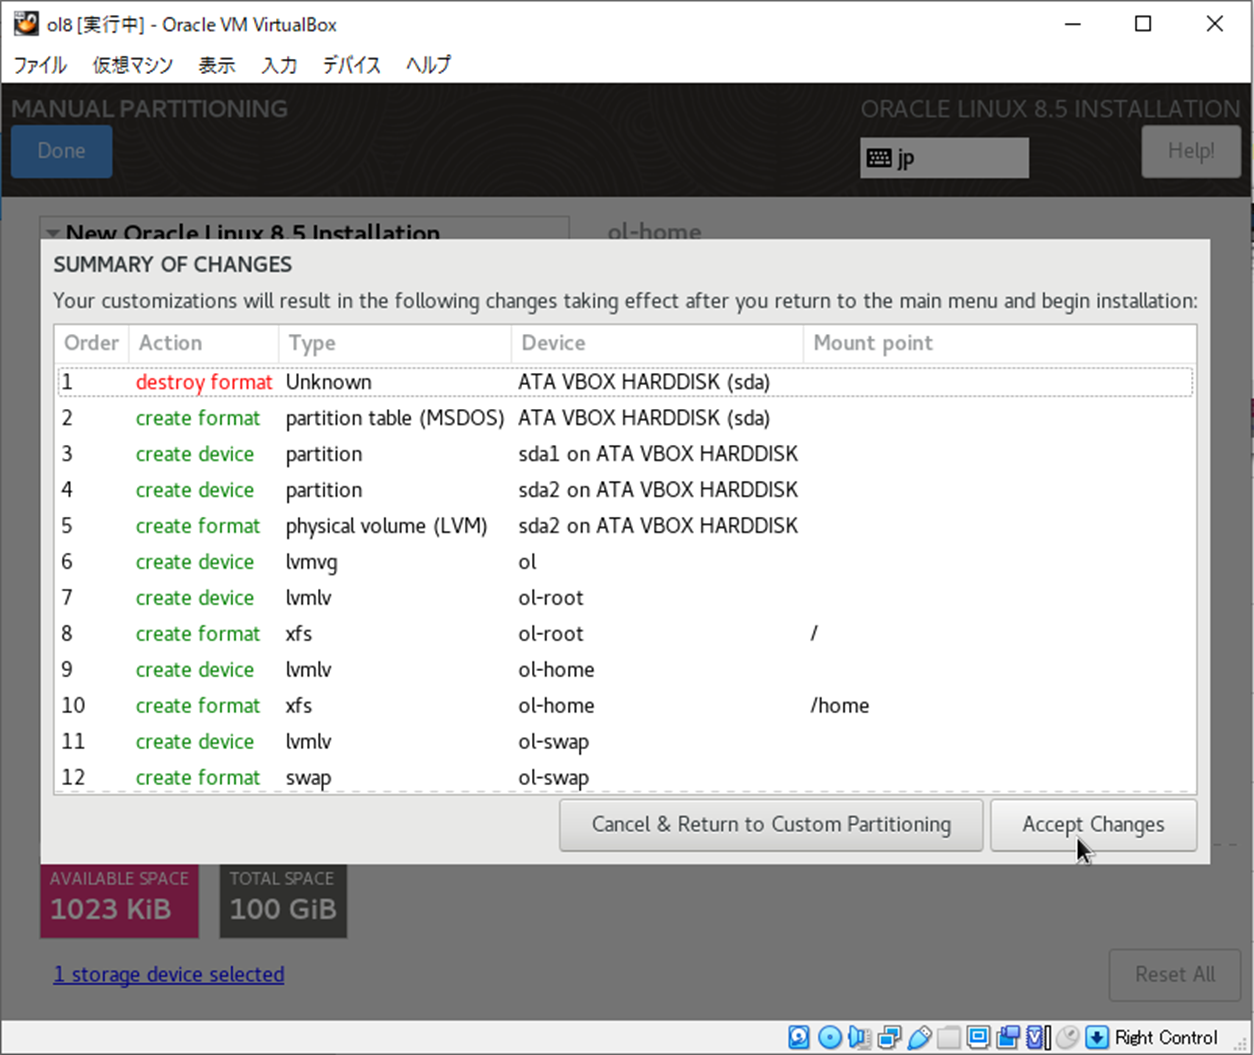
Task: Click the USB devices icon in status bar
Action: [x=919, y=1037]
